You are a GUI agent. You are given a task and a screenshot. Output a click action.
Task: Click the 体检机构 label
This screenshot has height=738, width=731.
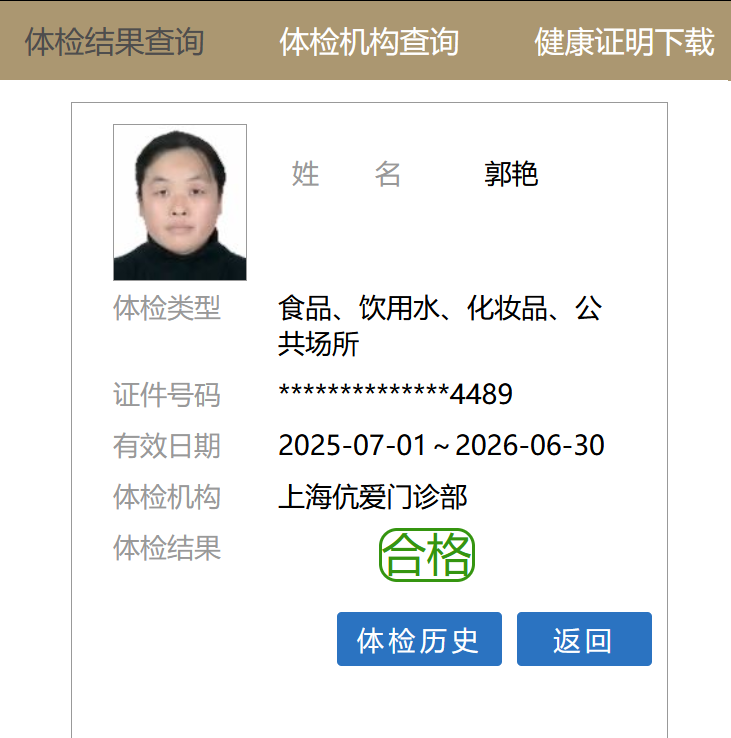pos(167,497)
